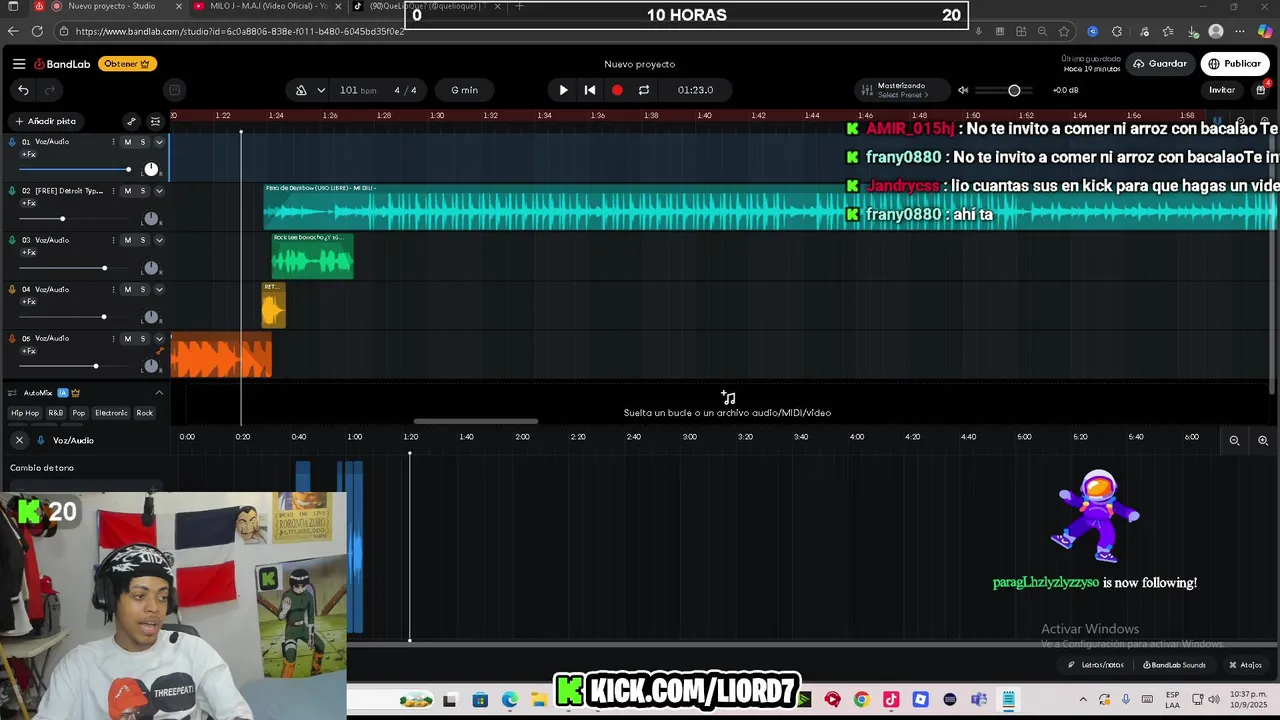This screenshot has width=1280, height=720.
Task: Toggle loop cycle mode
Action: point(644,90)
